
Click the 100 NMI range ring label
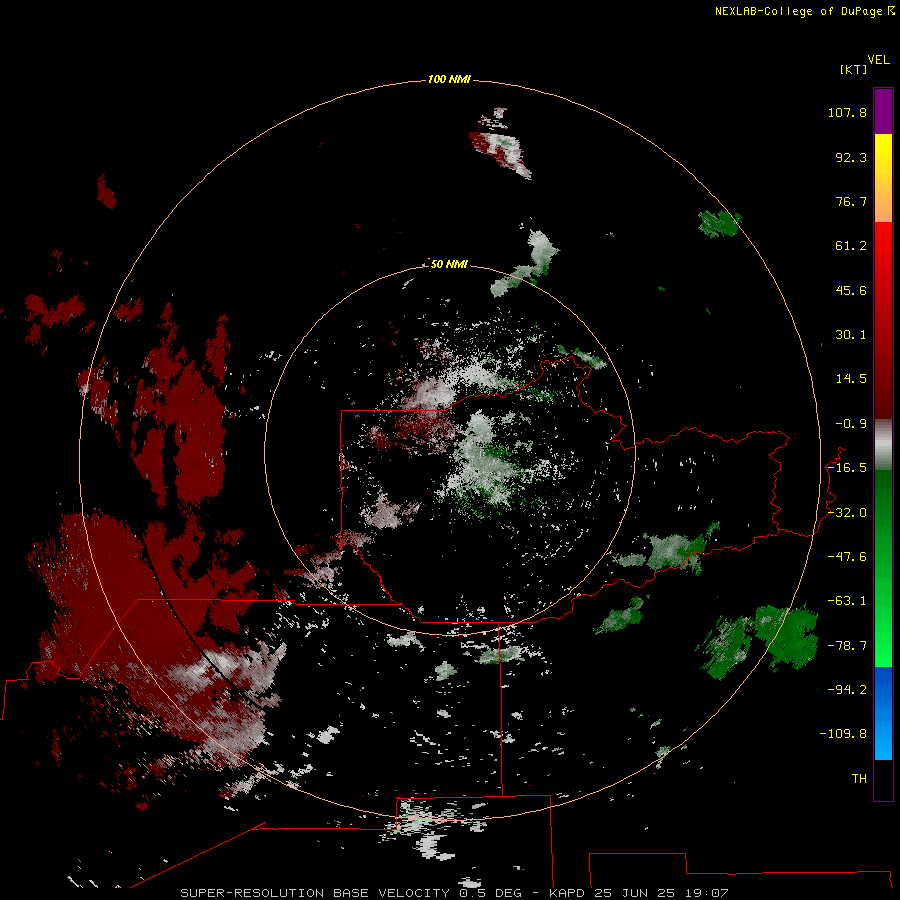(449, 79)
